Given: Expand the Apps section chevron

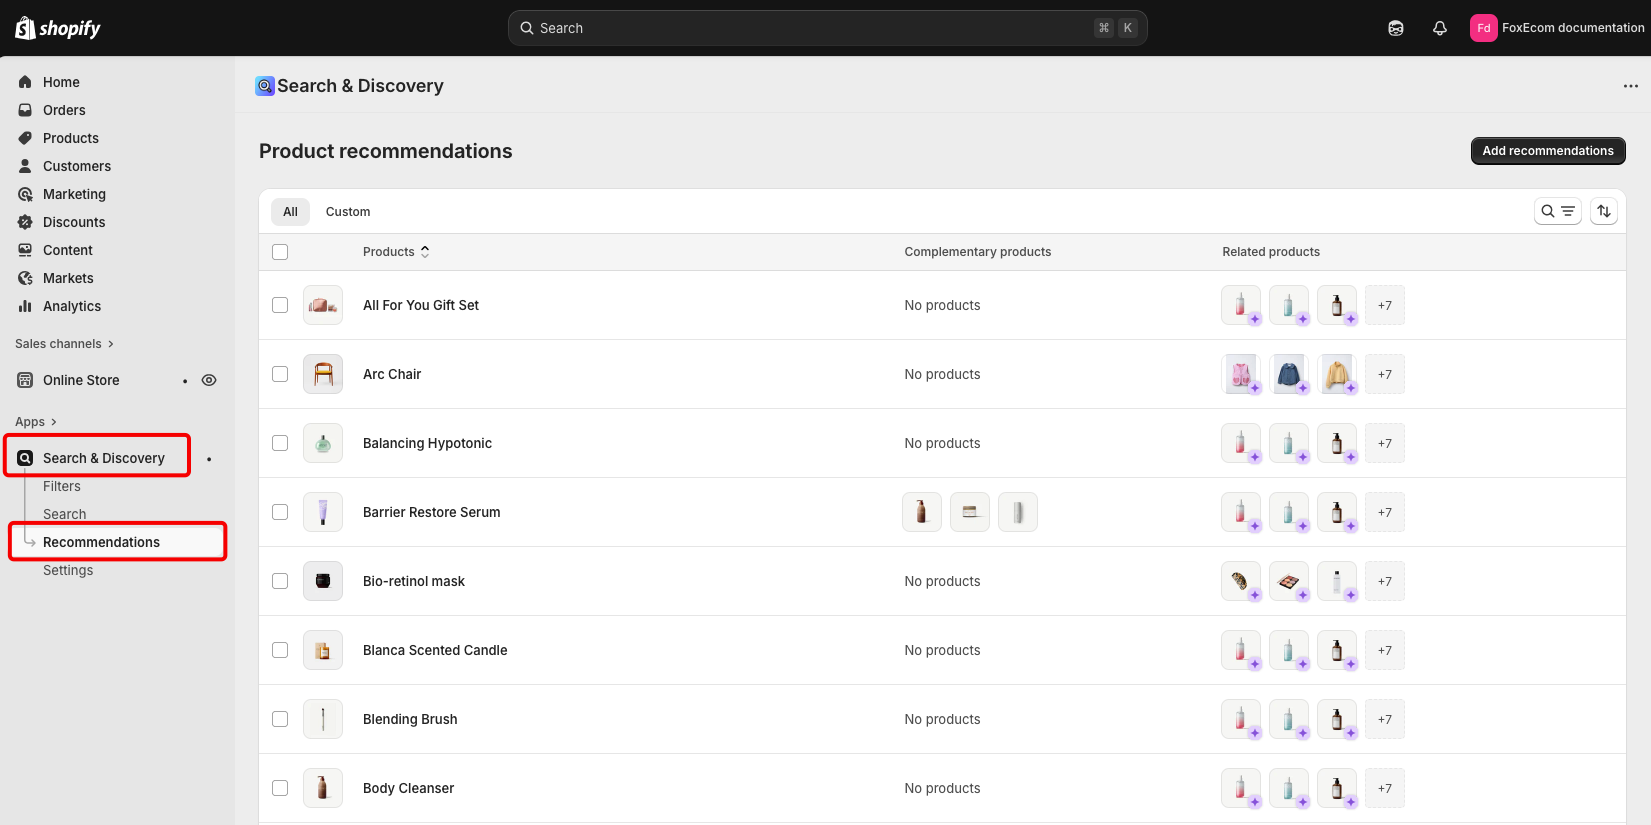Looking at the screenshot, I should (53, 422).
